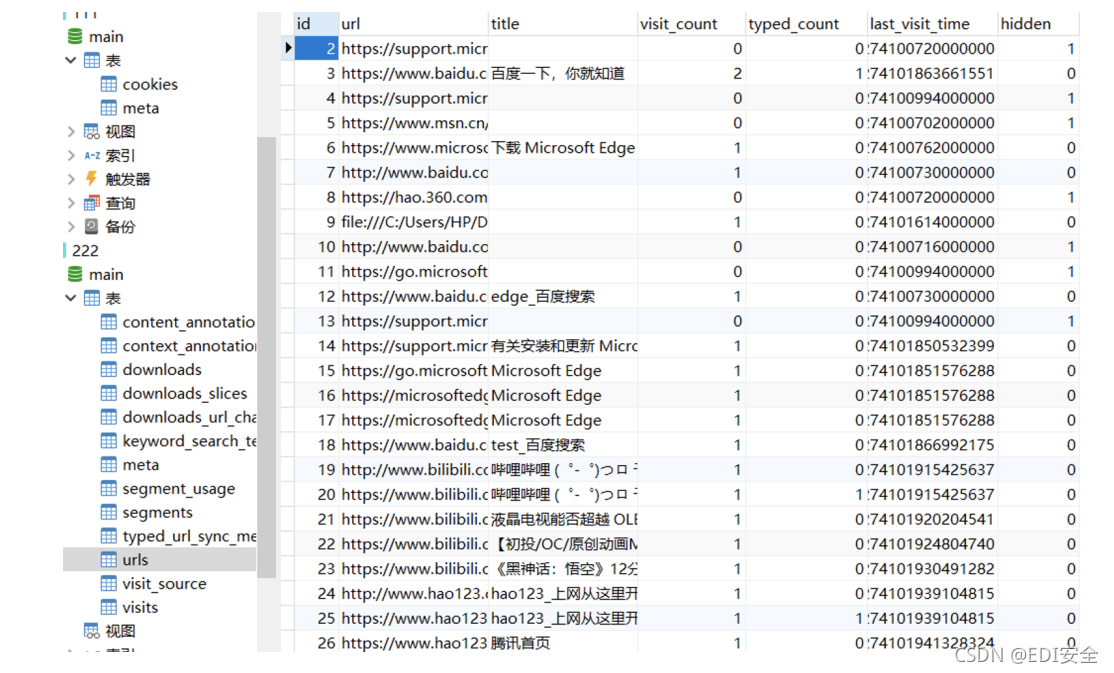Viewport: 1114px width, 673px height.
Task: Click the row selector beside id 2
Action: click(x=287, y=48)
